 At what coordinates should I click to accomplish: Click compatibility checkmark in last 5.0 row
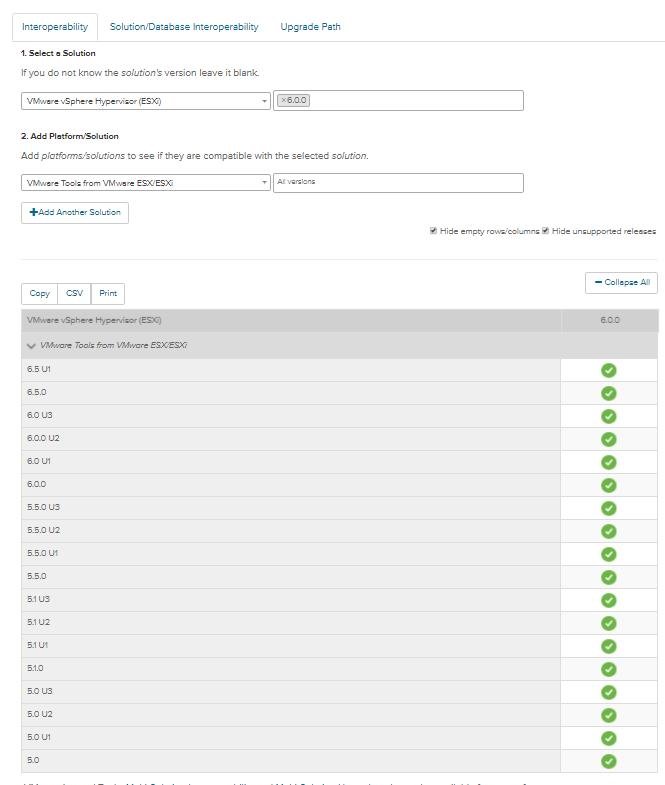(x=608, y=762)
